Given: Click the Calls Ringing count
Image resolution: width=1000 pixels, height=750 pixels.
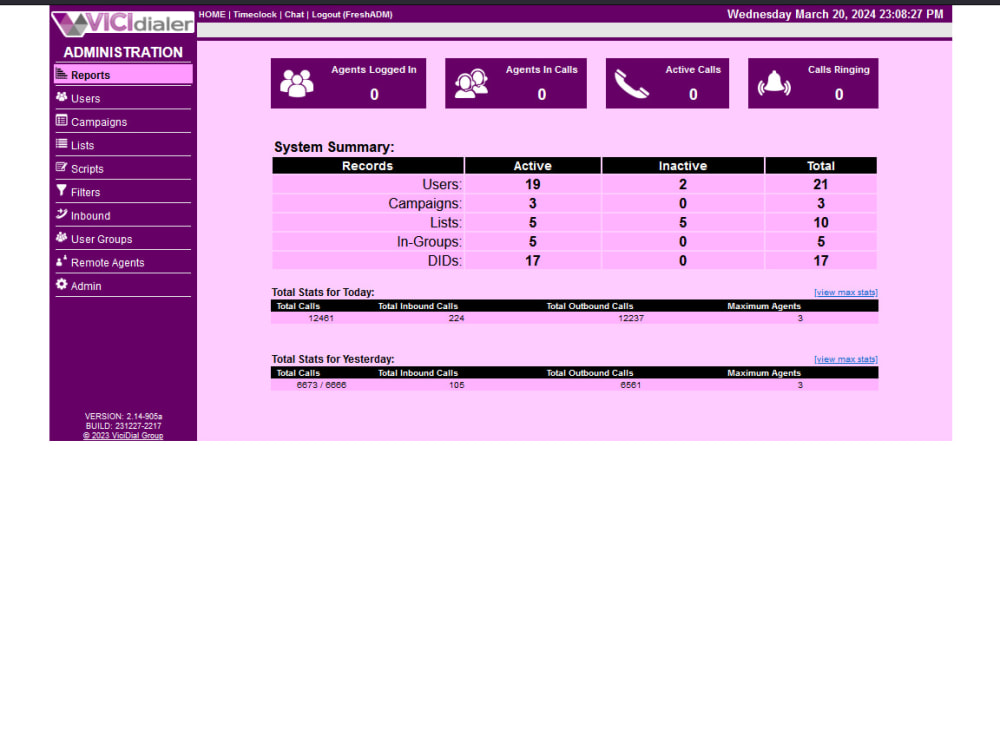Looking at the screenshot, I should coord(839,94).
